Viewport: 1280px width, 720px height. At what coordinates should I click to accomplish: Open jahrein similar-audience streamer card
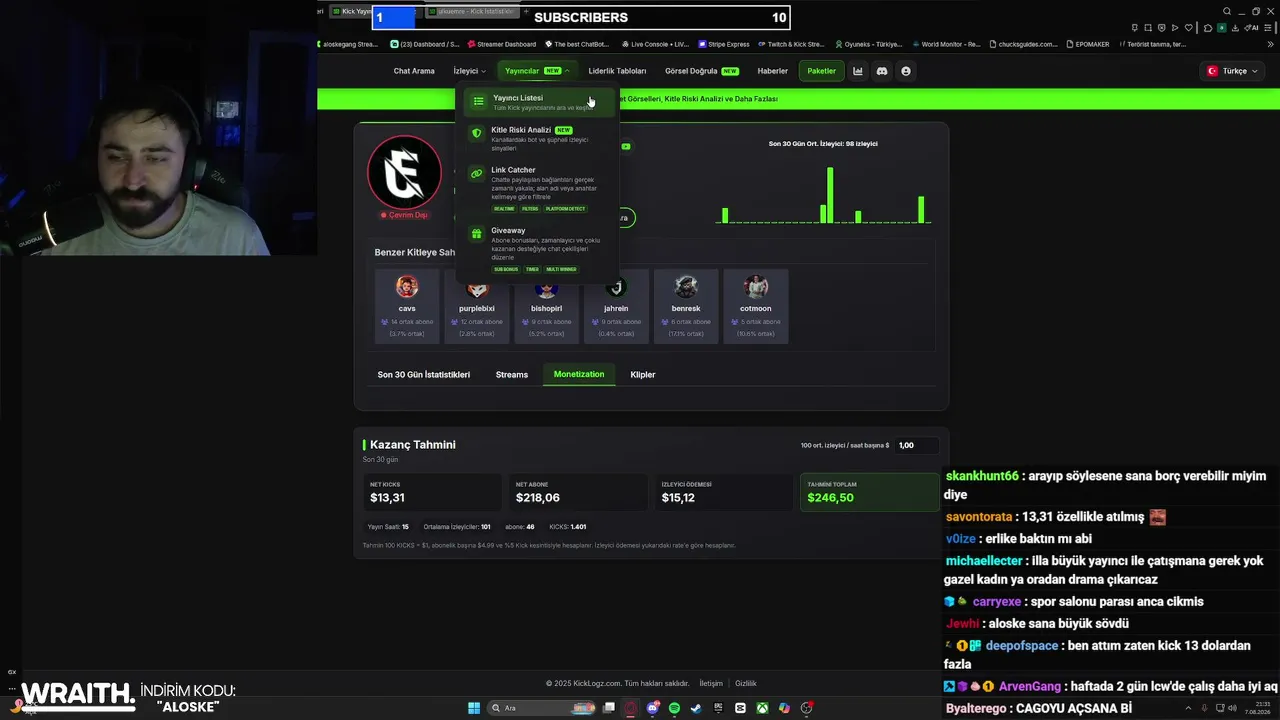pyautogui.click(x=616, y=306)
